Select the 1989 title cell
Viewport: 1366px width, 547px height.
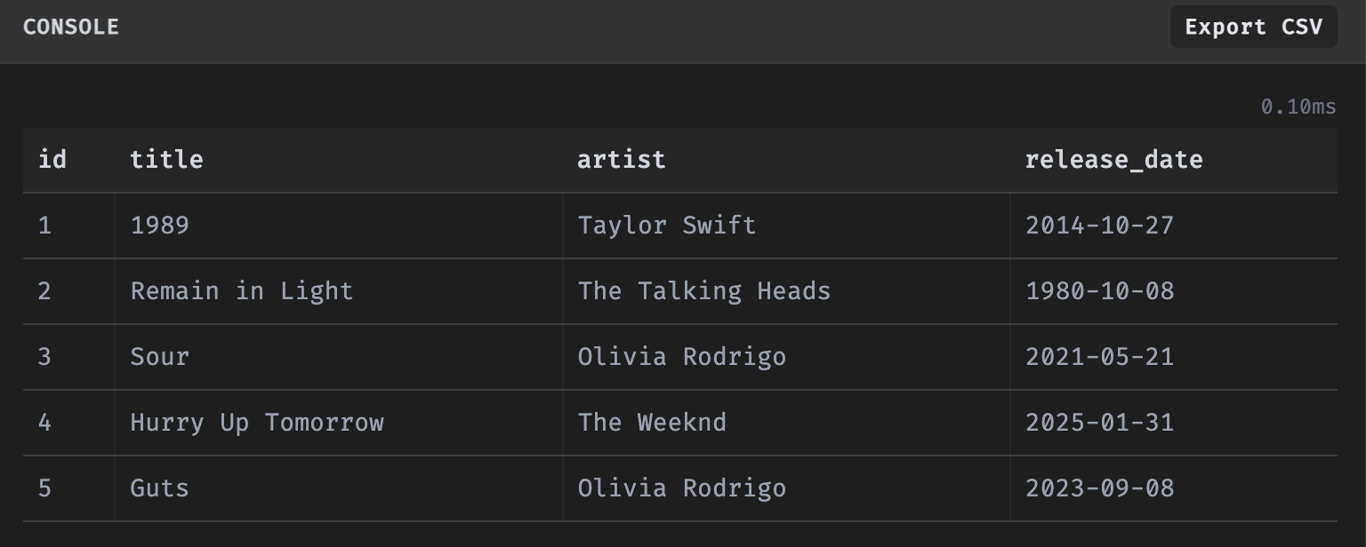coord(160,226)
